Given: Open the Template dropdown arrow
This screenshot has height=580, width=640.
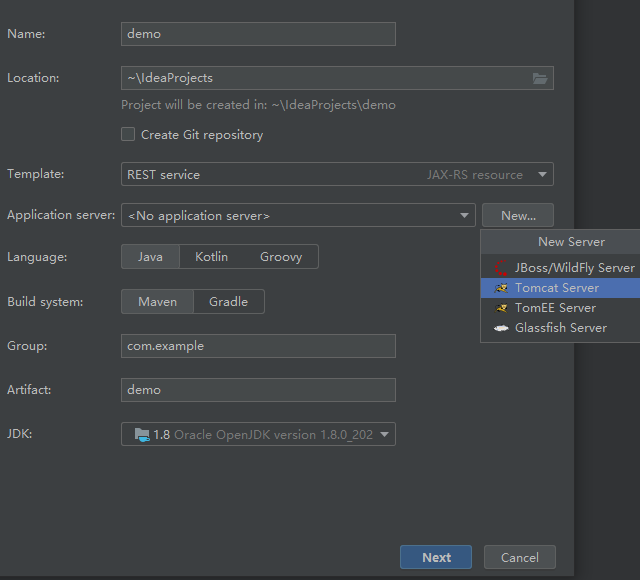Looking at the screenshot, I should point(542,175).
